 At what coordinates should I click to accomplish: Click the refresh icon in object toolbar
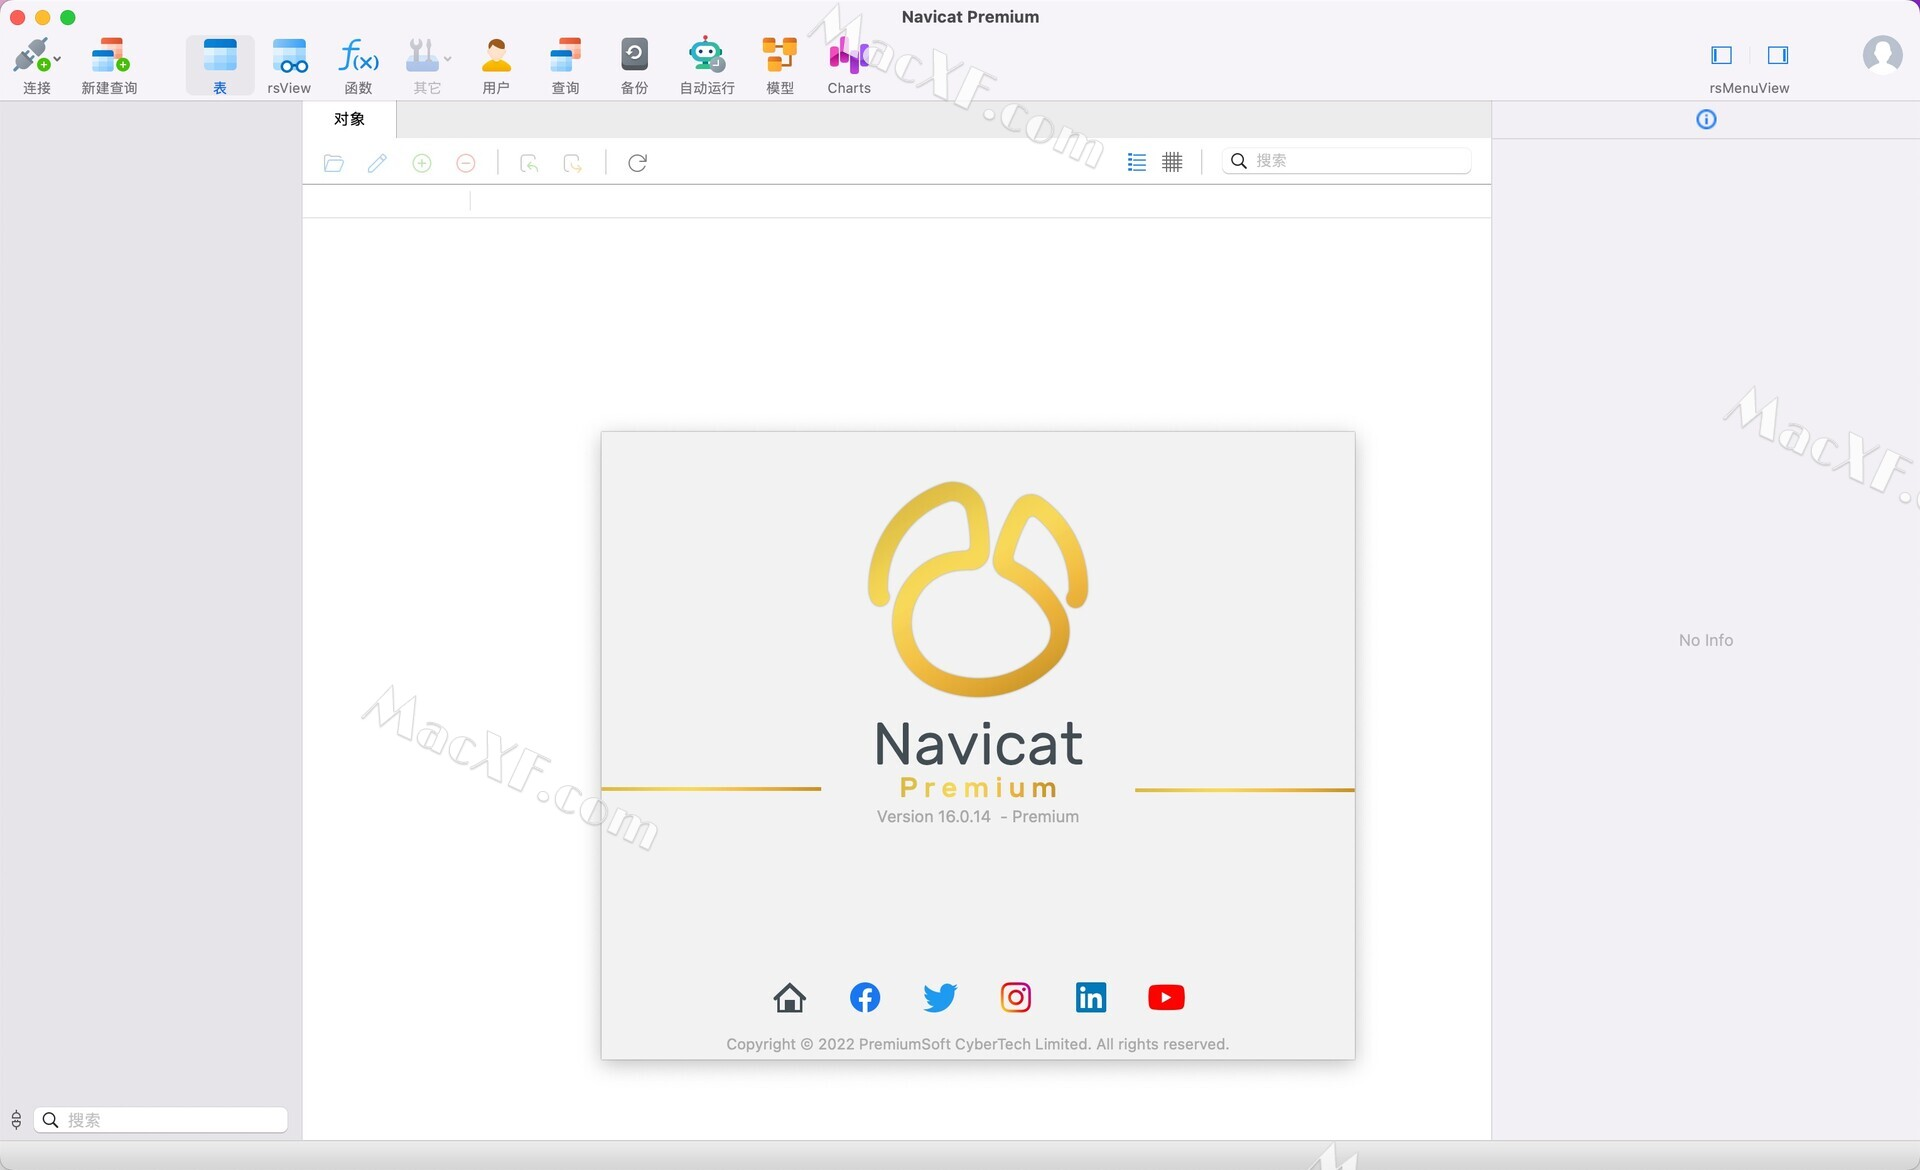coord(637,163)
